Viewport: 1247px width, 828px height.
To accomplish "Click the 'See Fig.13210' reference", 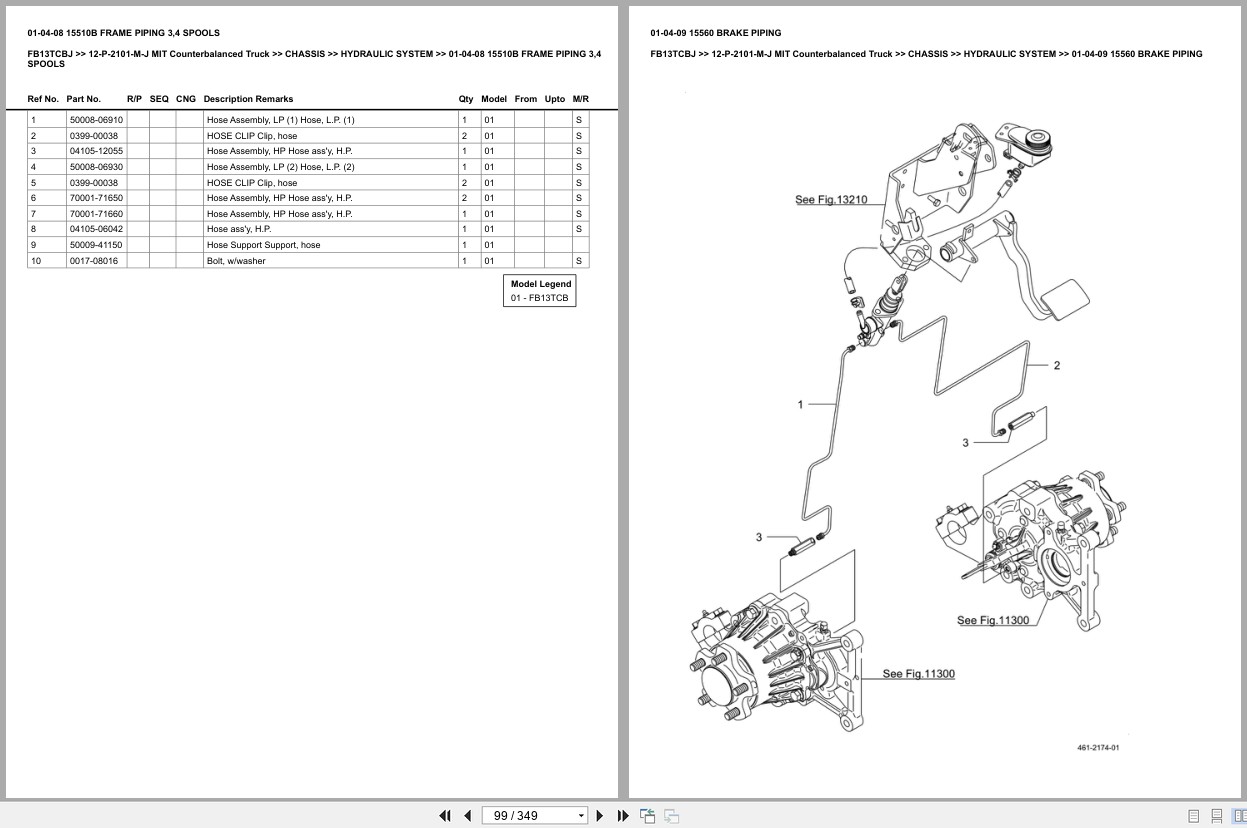I will coord(831,200).
